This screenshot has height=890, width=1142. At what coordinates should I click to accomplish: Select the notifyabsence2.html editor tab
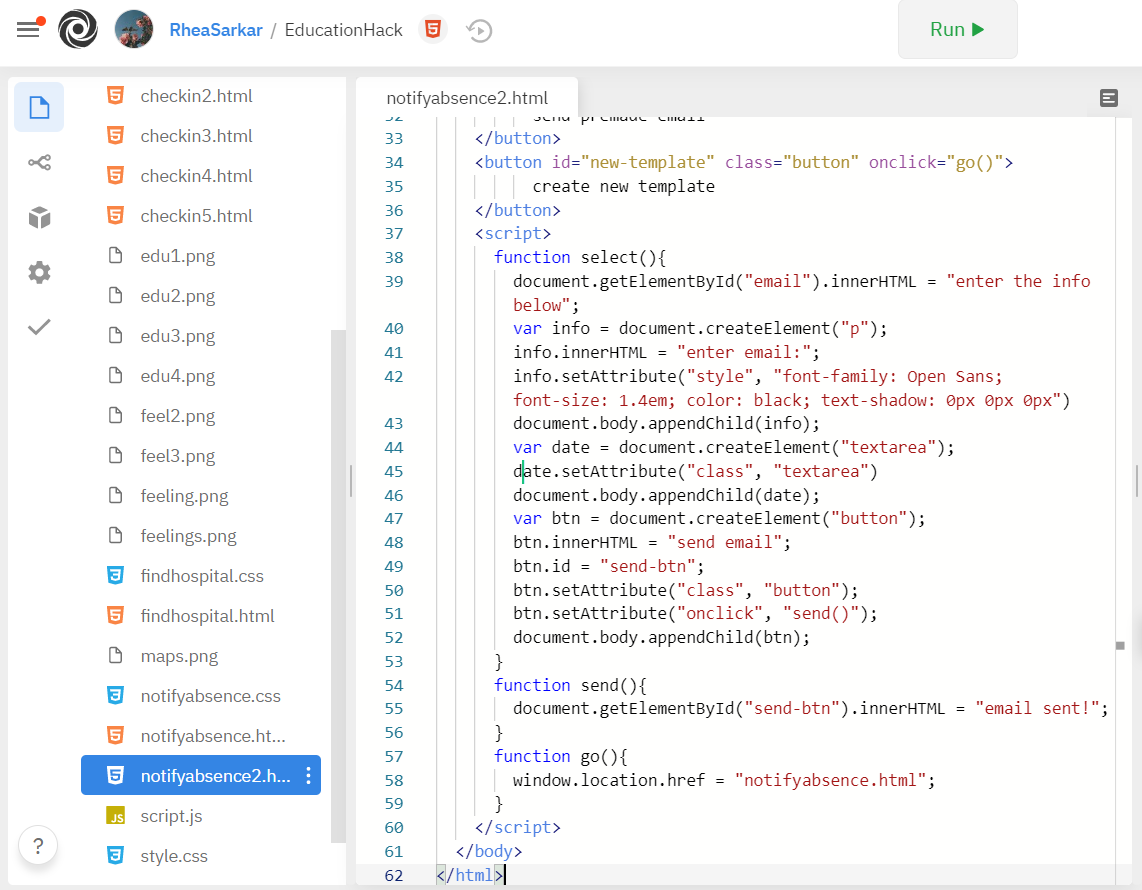coord(467,98)
